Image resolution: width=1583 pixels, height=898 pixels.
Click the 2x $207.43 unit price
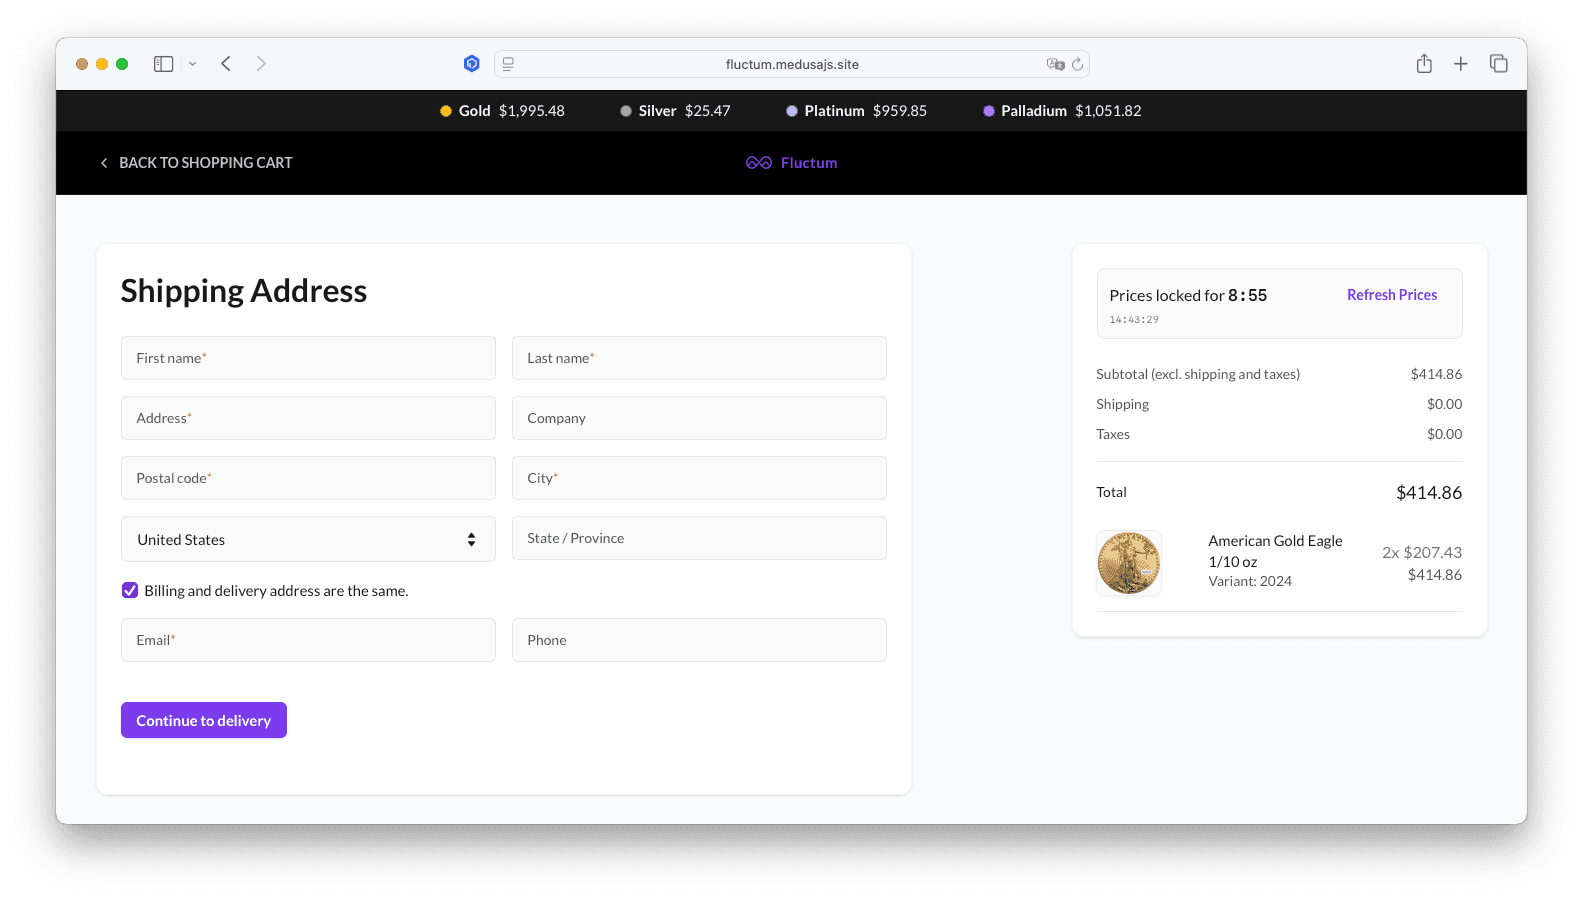point(1422,552)
